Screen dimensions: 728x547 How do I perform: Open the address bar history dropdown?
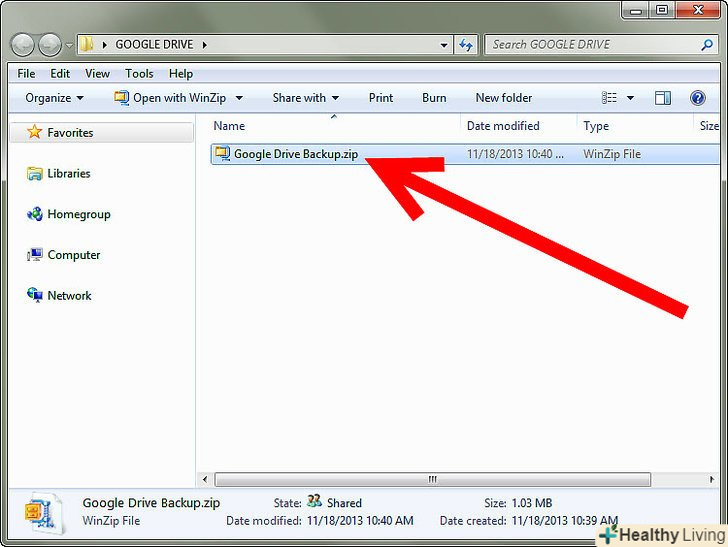[444, 45]
